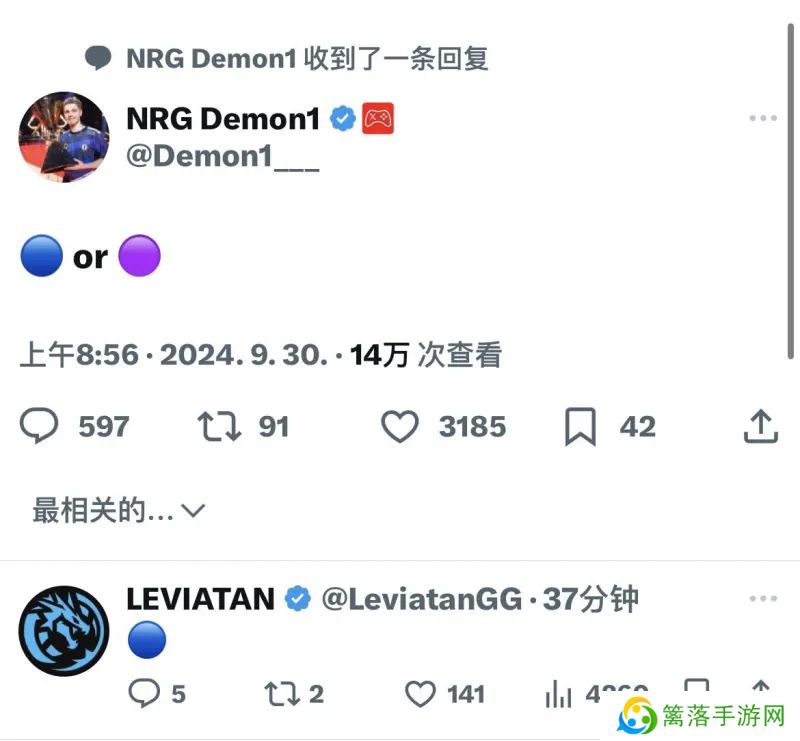Reply to LEVIATAN comment with 5 replies
The width and height of the screenshot is (800, 741).
144,693
